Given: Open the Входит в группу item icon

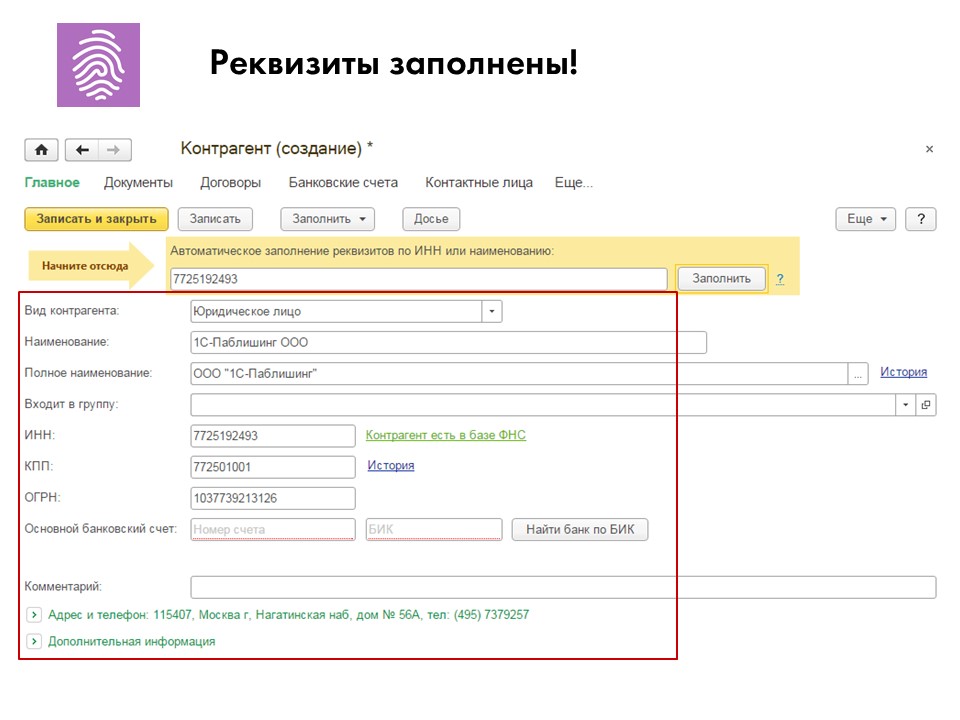Looking at the screenshot, I should tap(926, 405).
